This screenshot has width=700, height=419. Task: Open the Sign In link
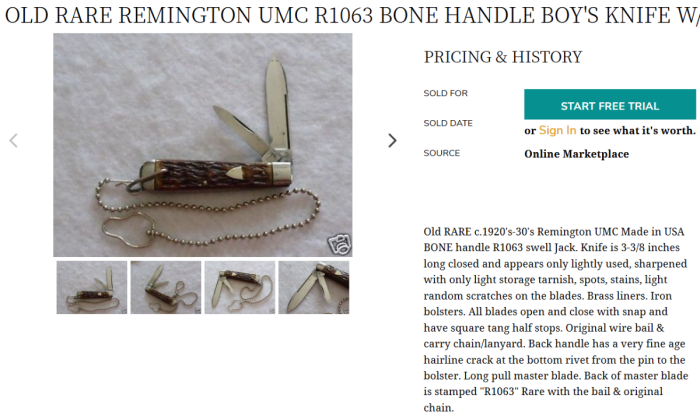[558, 130]
